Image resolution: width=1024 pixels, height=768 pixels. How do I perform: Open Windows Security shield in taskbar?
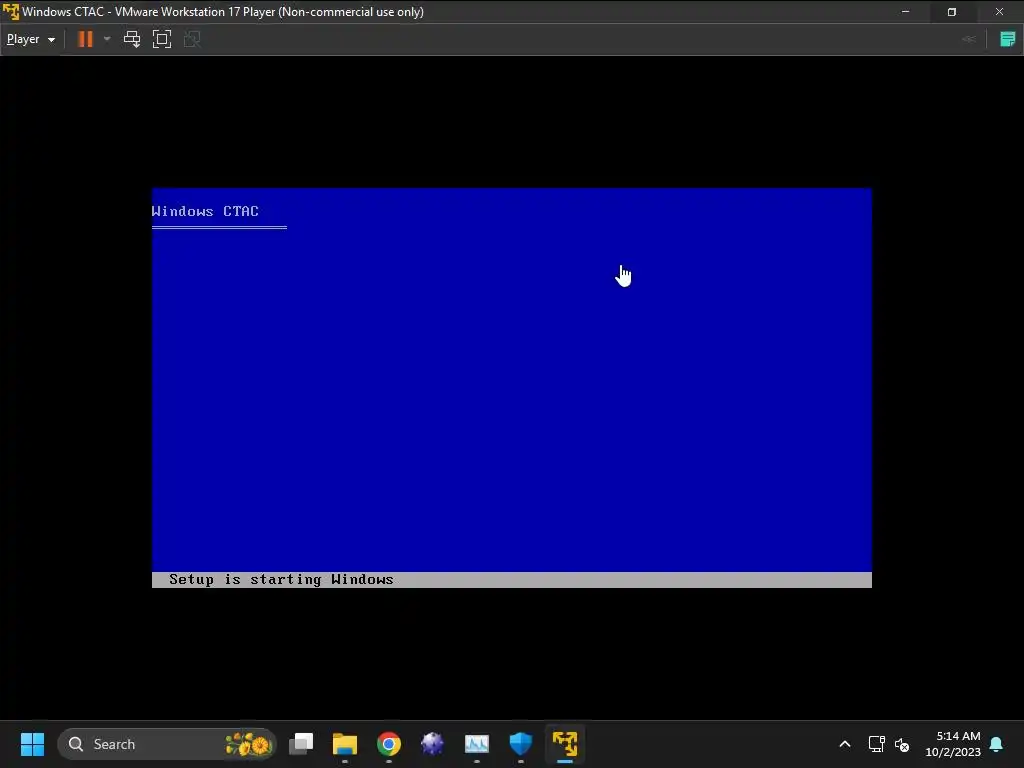click(x=520, y=744)
